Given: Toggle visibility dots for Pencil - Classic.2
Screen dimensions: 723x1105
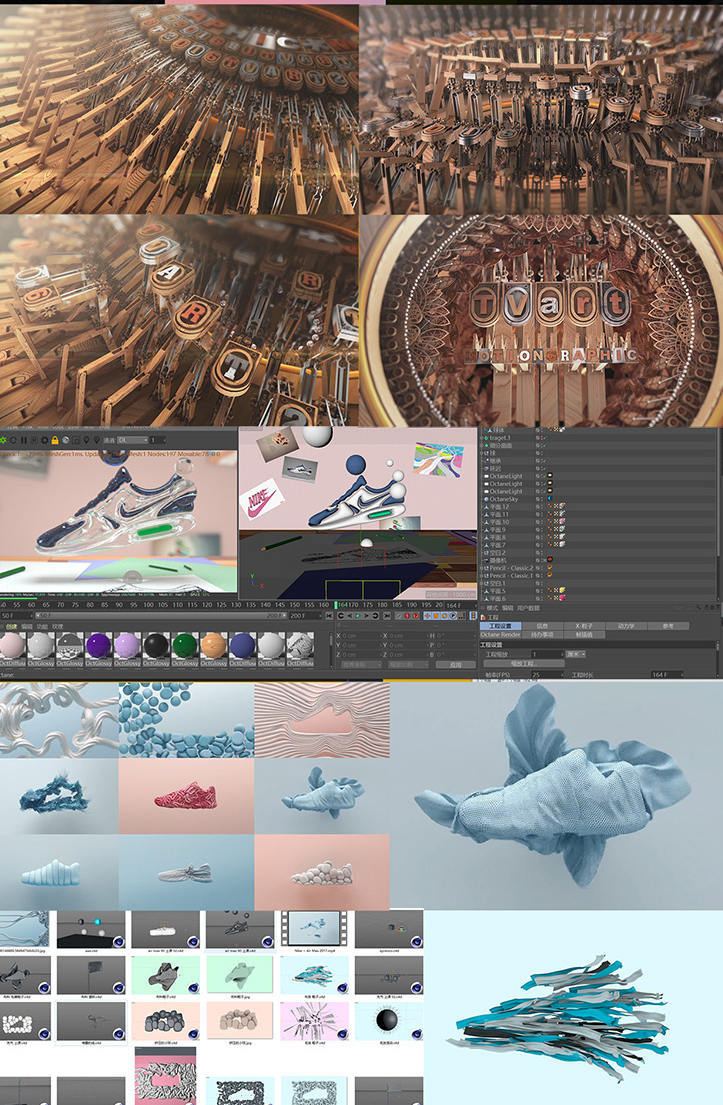Looking at the screenshot, I should click(539, 568).
